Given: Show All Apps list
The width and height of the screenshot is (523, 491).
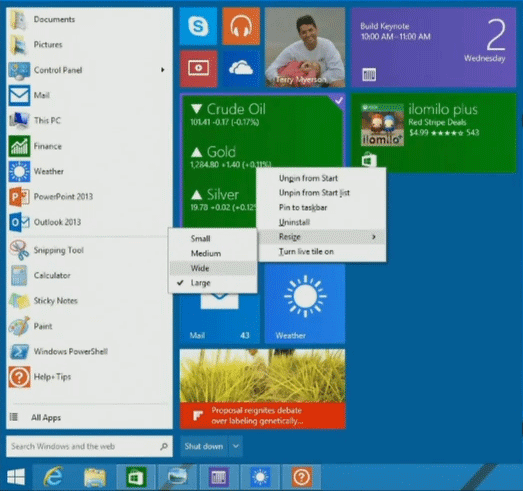Looking at the screenshot, I should (89, 417).
